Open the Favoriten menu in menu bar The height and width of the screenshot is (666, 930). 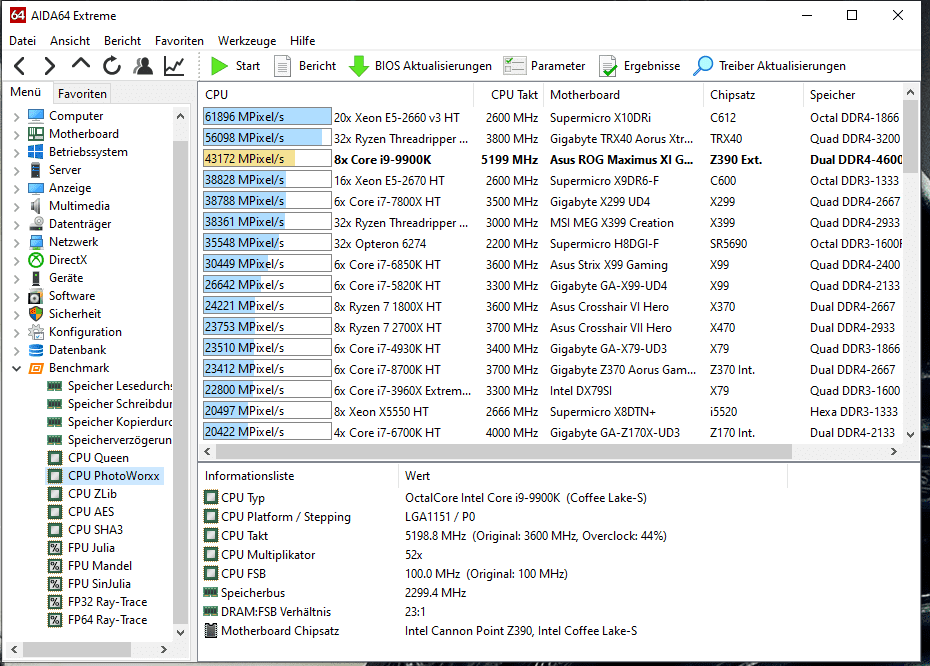pos(179,41)
